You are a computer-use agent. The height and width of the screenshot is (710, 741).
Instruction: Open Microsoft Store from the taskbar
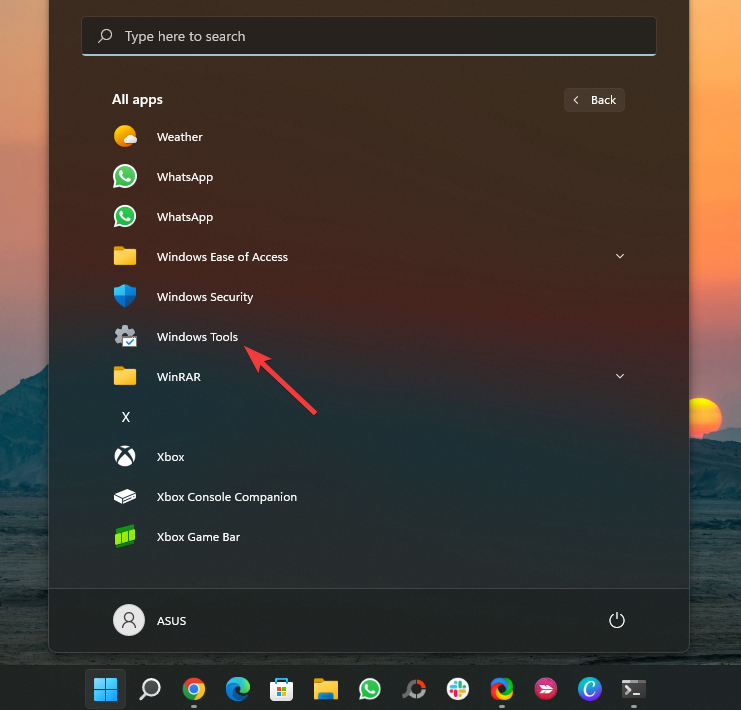pos(282,689)
